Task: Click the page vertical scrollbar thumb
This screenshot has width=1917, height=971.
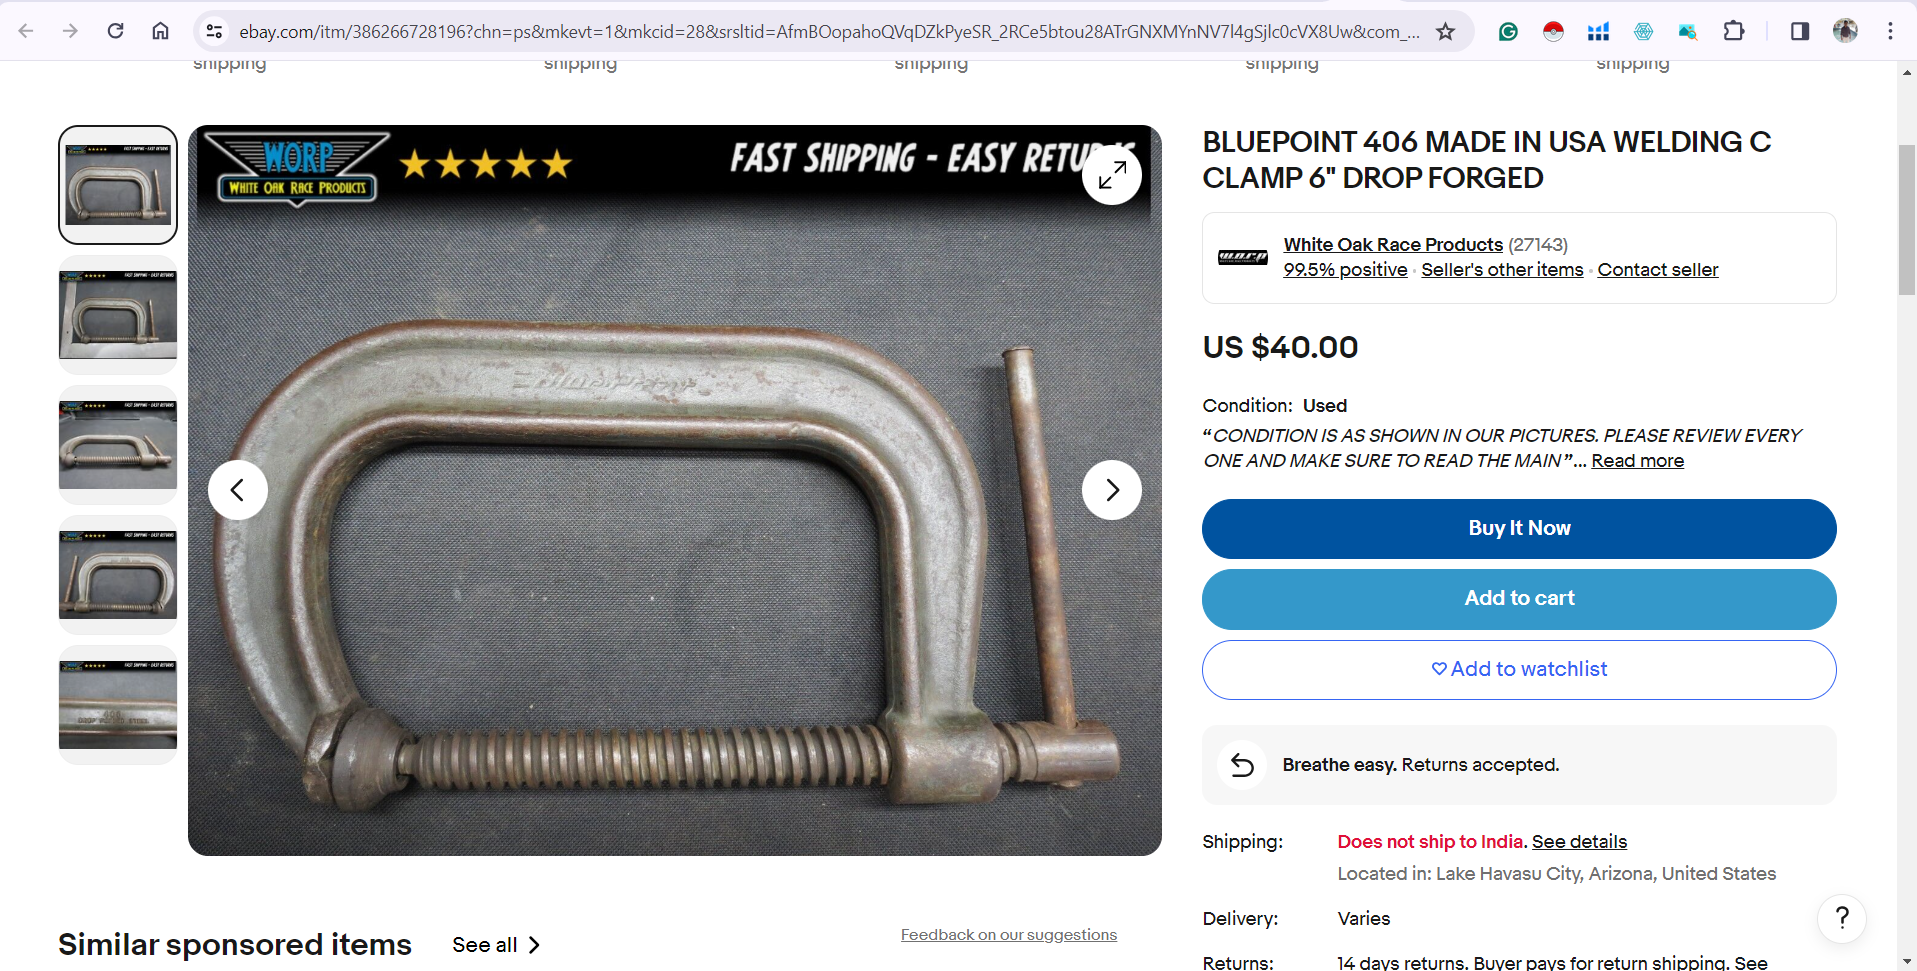Action: pos(1907,220)
